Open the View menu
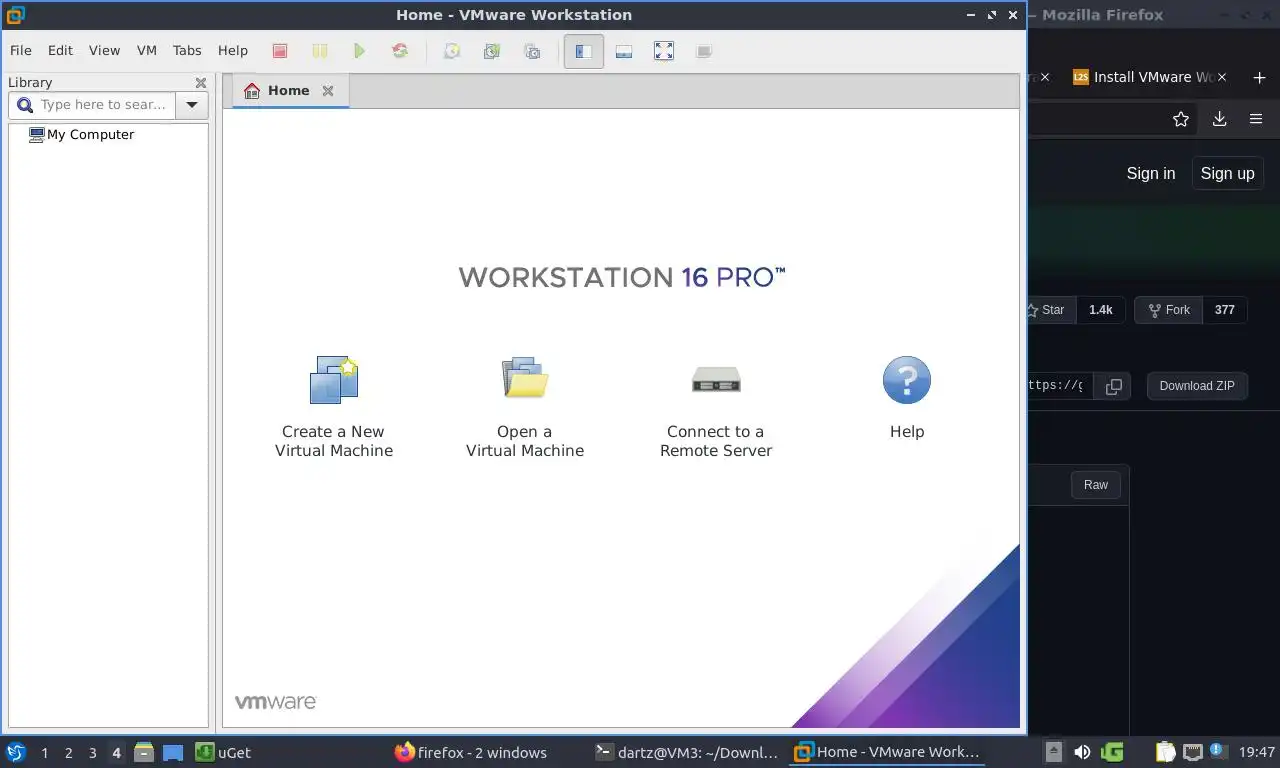1280x768 pixels. point(104,50)
